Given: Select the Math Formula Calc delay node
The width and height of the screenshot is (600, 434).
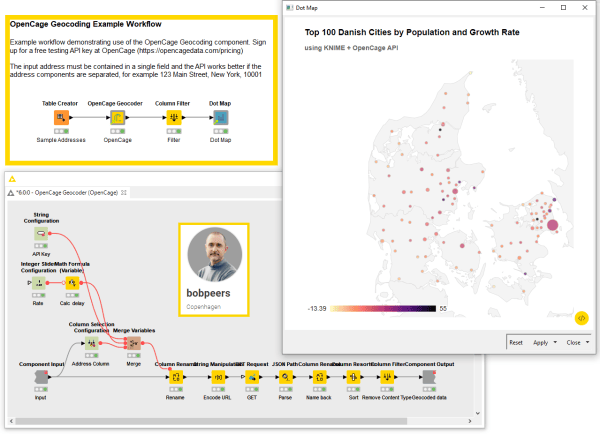Looking at the screenshot, I should (x=72, y=283).
